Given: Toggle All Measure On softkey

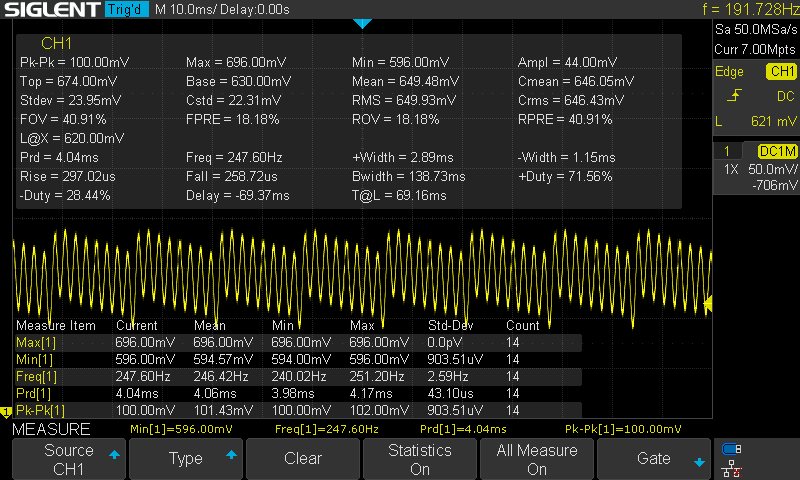Looking at the screenshot, I should tap(537, 459).
